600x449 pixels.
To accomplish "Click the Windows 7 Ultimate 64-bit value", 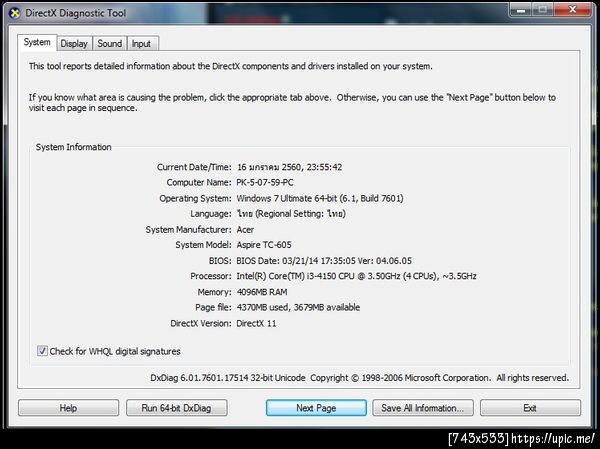I will pyautogui.click(x=320, y=198).
